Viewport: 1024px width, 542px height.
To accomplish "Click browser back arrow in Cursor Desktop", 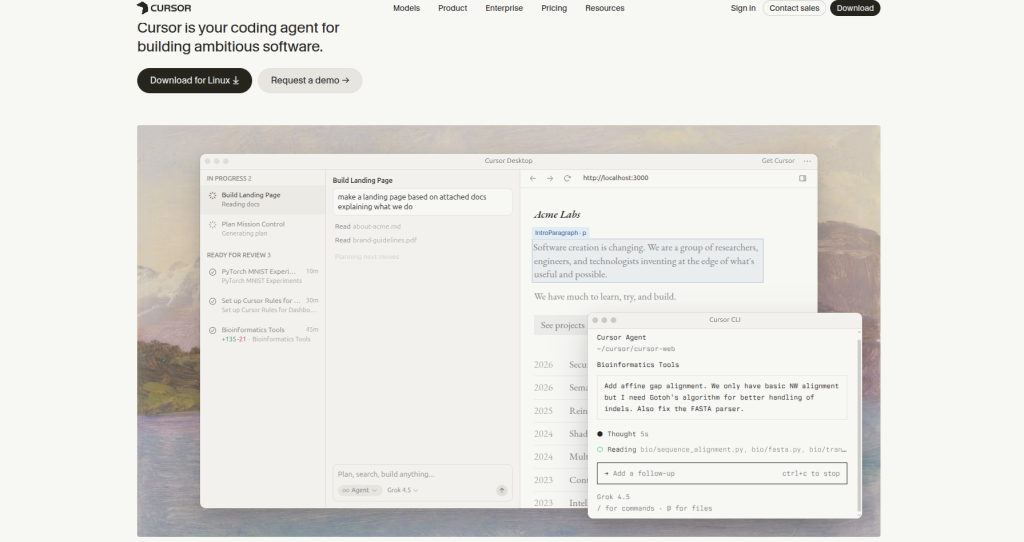I will coord(533,178).
